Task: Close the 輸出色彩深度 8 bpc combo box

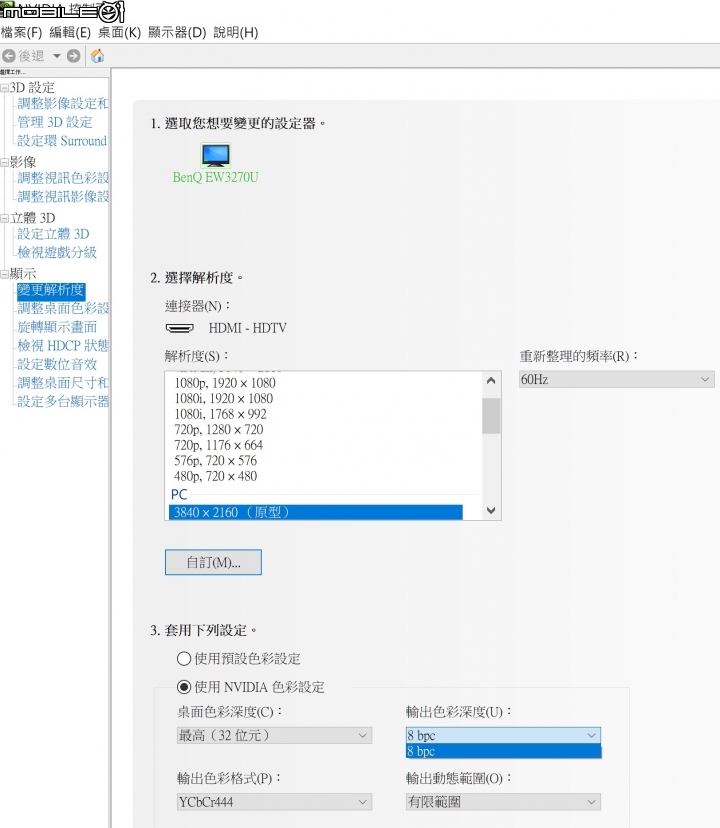Action: tap(503, 735)
